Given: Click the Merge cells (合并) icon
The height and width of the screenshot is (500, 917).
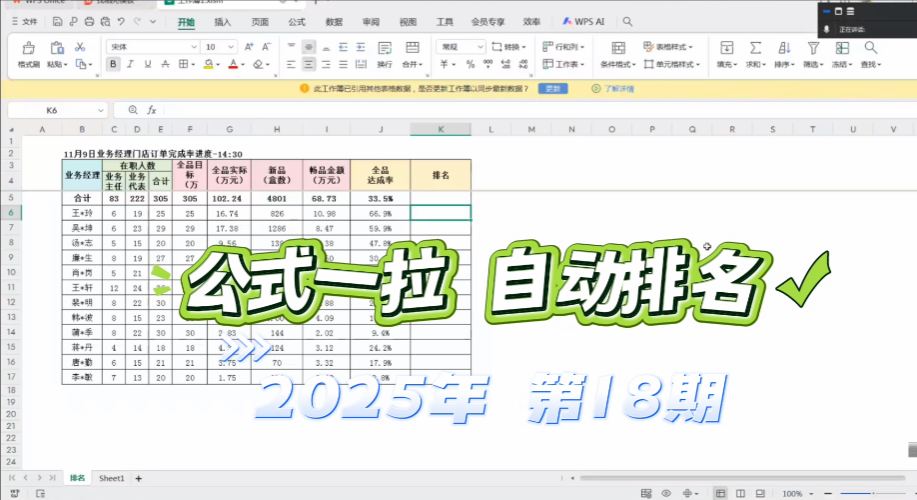Looking at the screenshot, I should click(x=412, y=48).
